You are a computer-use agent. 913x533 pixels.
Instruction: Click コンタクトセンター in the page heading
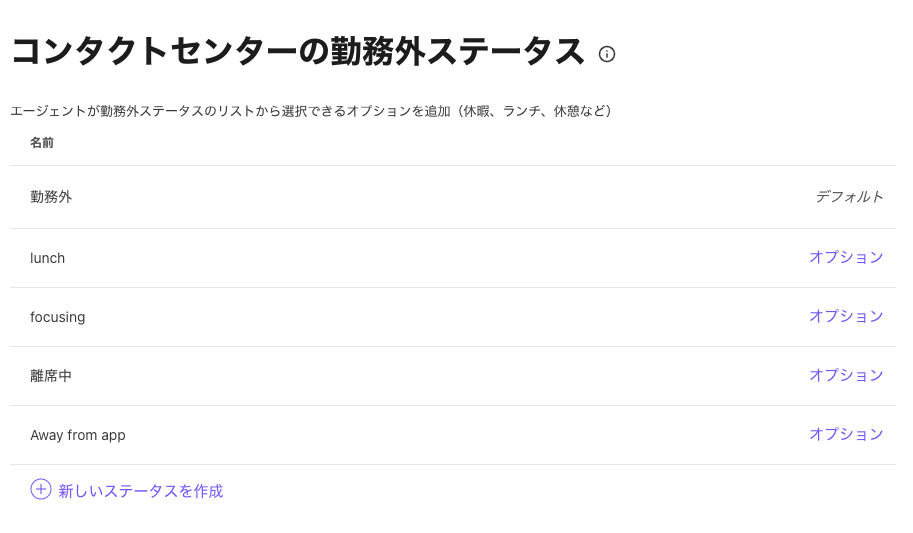coord(154,51)
